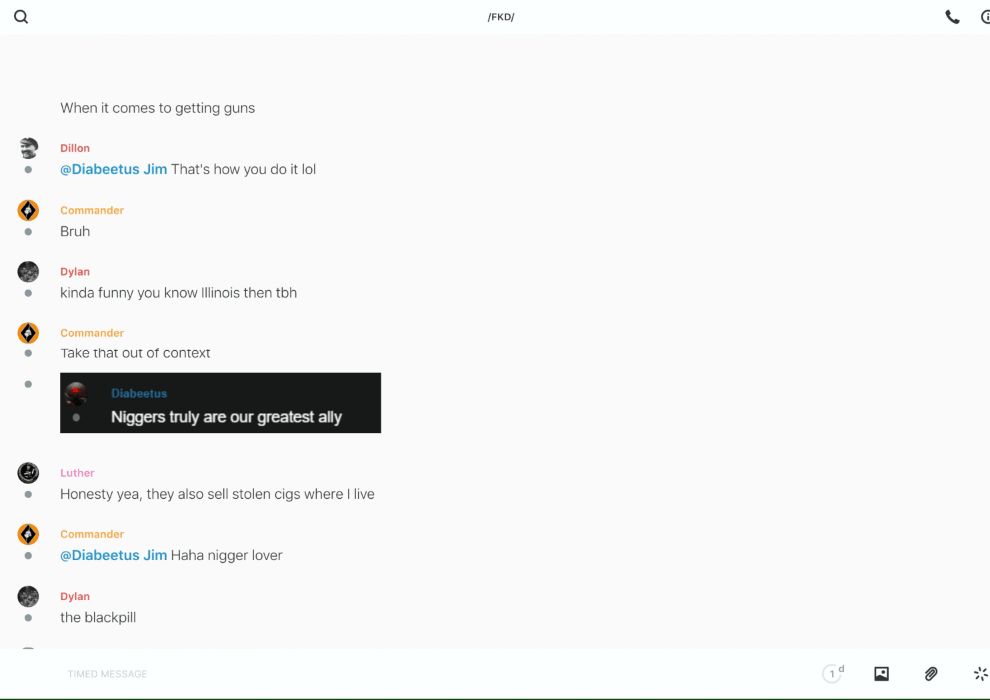
Task: Start a voice call with phone icon
Action: tap(952, 17)
